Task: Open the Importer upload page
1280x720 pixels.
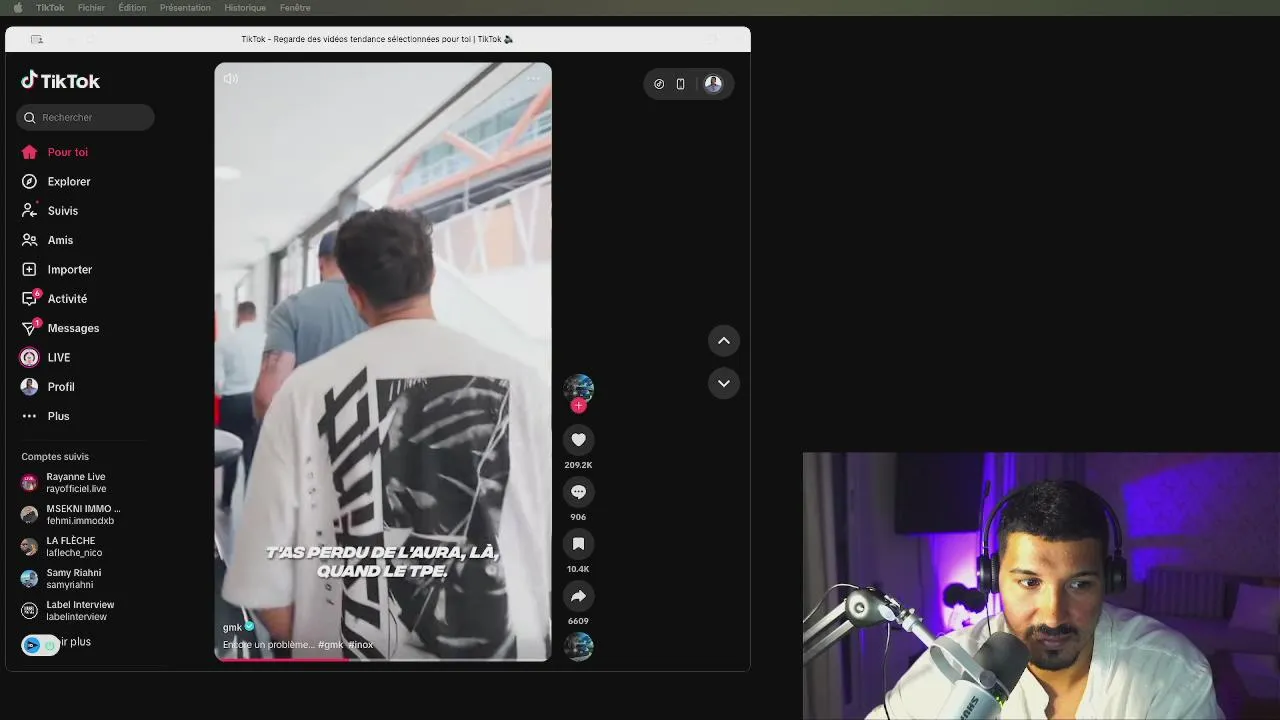Action: point(57,269)
